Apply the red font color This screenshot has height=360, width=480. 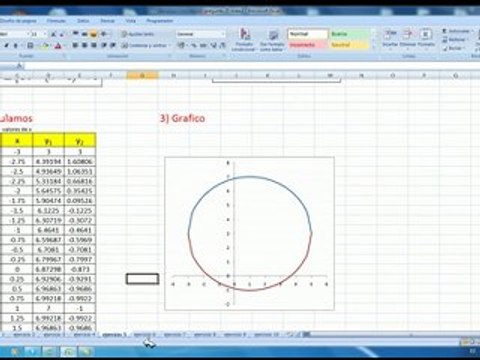point(58,46)
